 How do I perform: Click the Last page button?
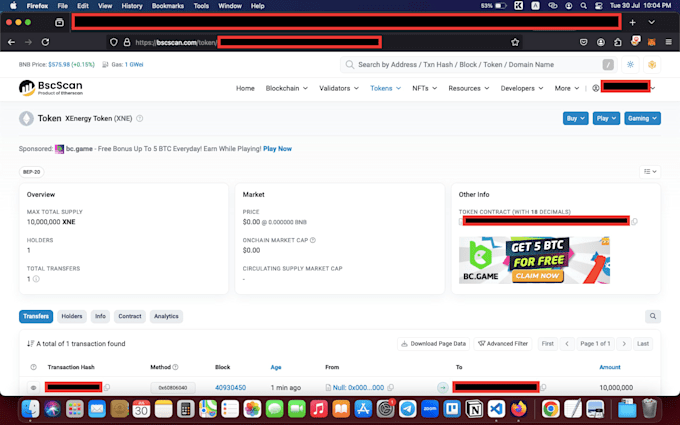[x=643, y=343]
